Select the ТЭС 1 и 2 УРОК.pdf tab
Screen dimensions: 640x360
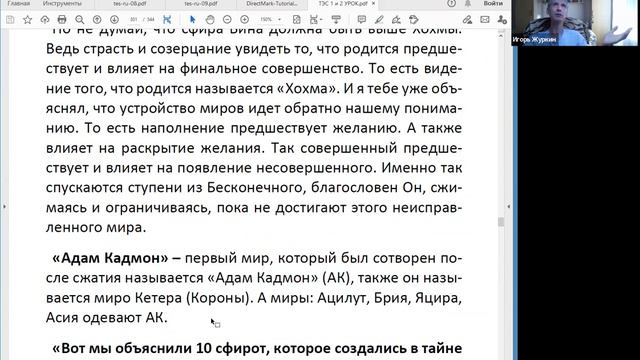(343, 4)
